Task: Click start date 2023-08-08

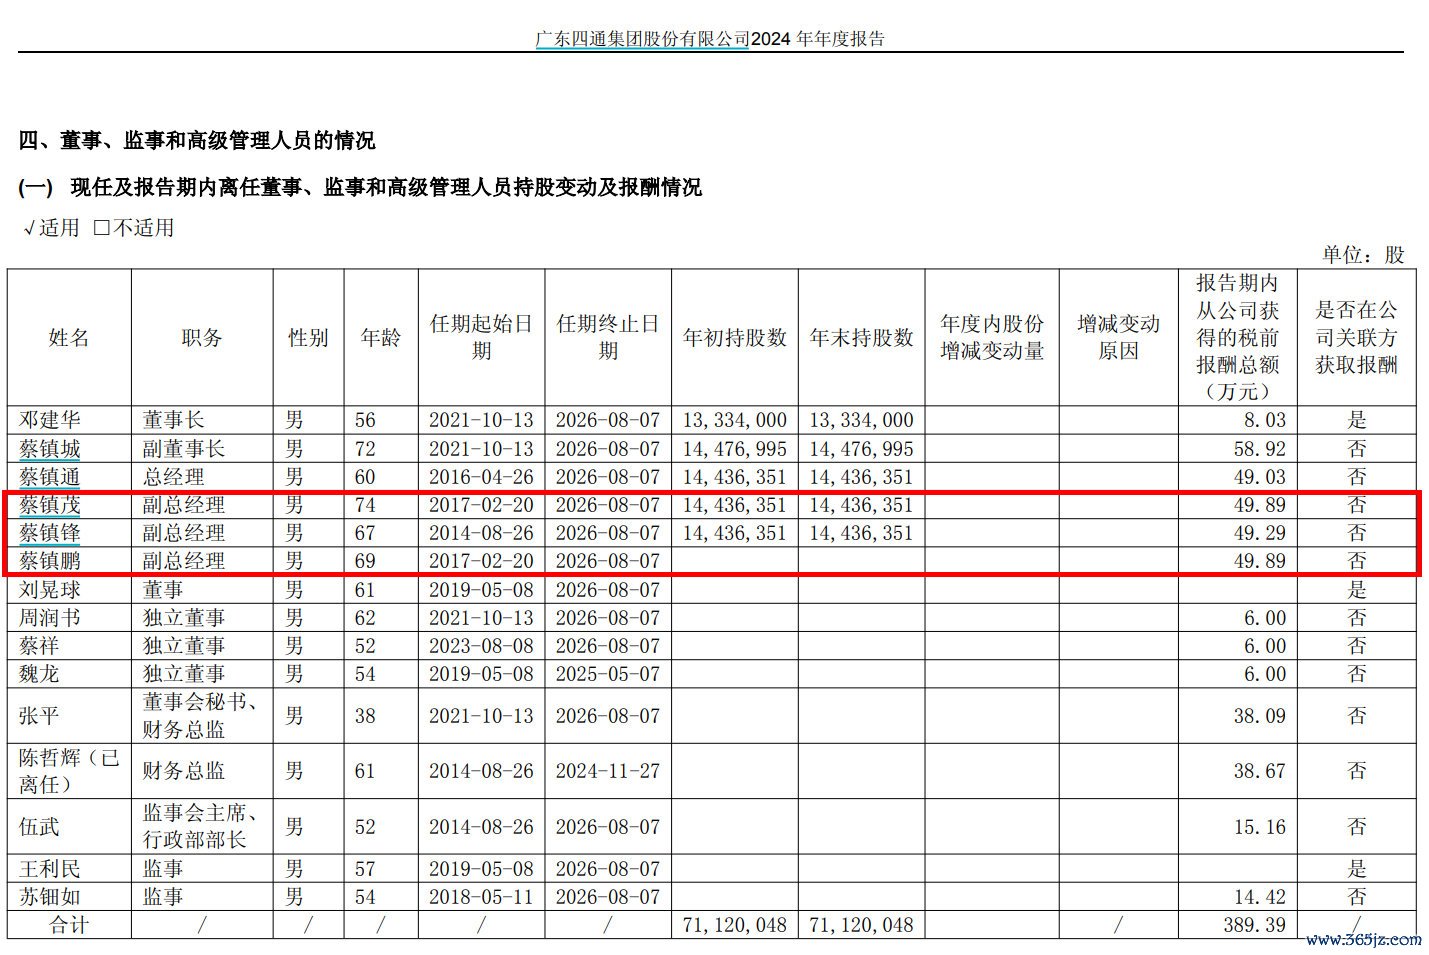Action: pos(481,646)
